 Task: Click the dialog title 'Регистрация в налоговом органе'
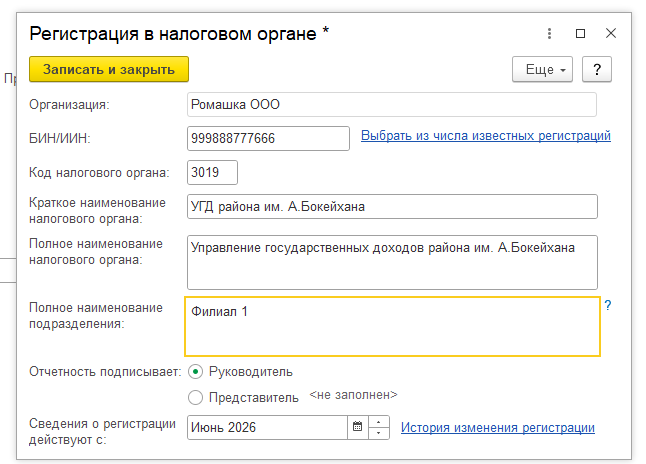[173, 33]
